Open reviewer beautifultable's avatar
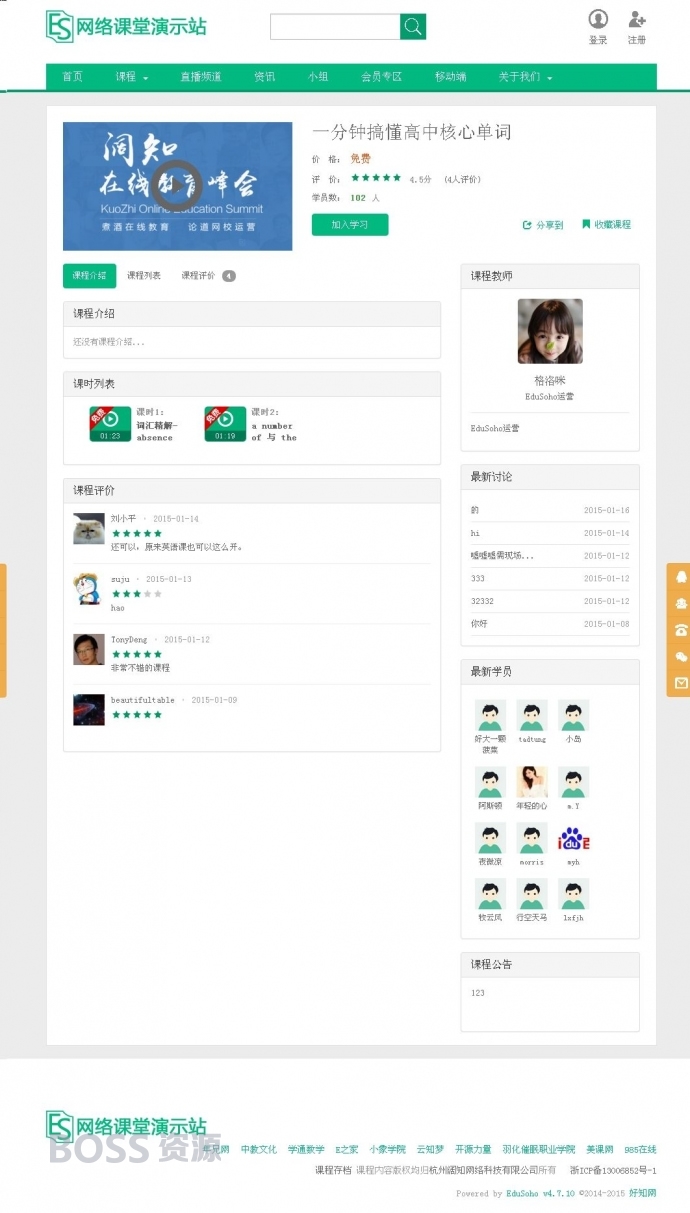Screen dimensions: 690x1213 point(89,710)
